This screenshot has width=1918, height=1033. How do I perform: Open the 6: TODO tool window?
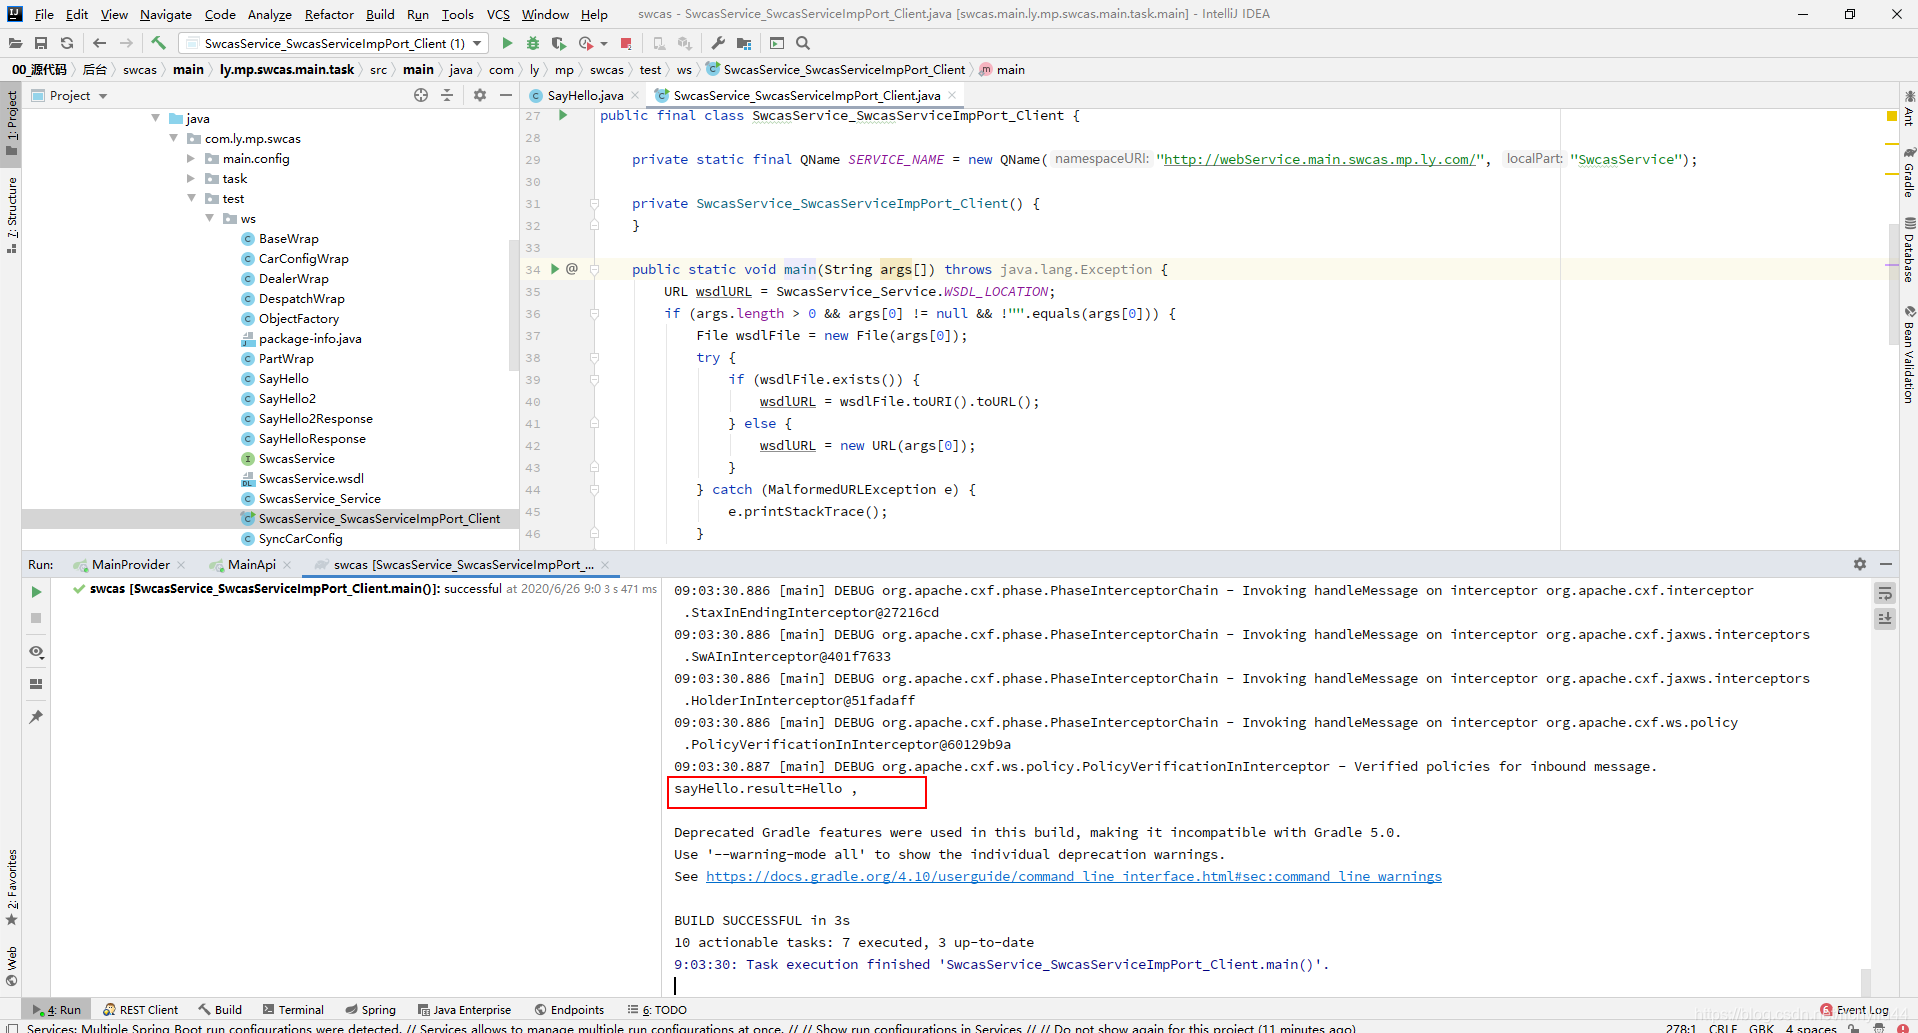[657, 1010]
